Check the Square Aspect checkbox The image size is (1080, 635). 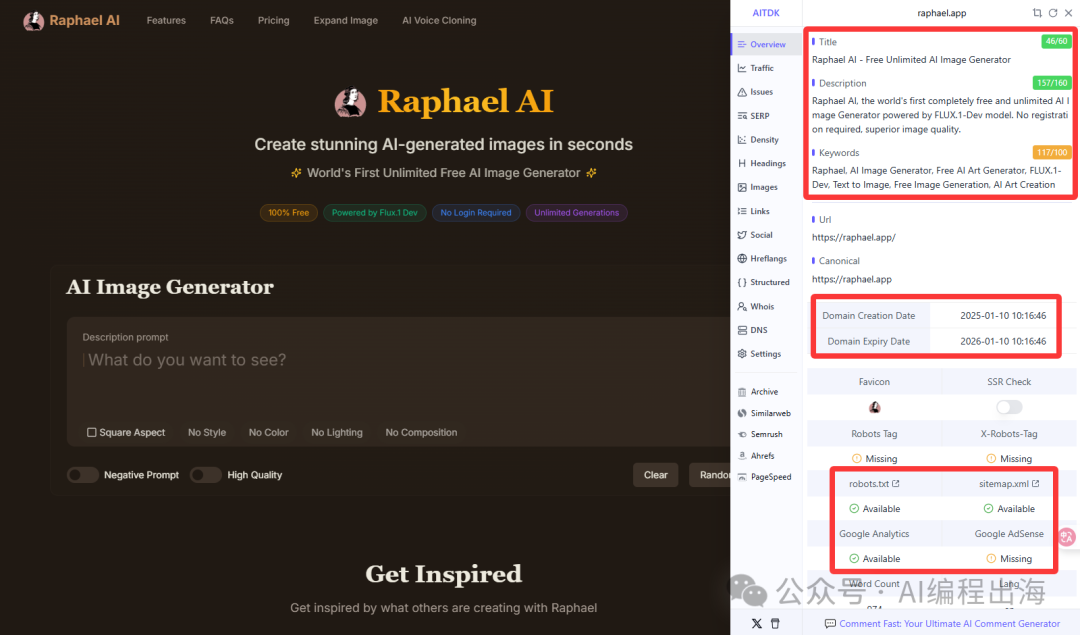click(92, 433)
